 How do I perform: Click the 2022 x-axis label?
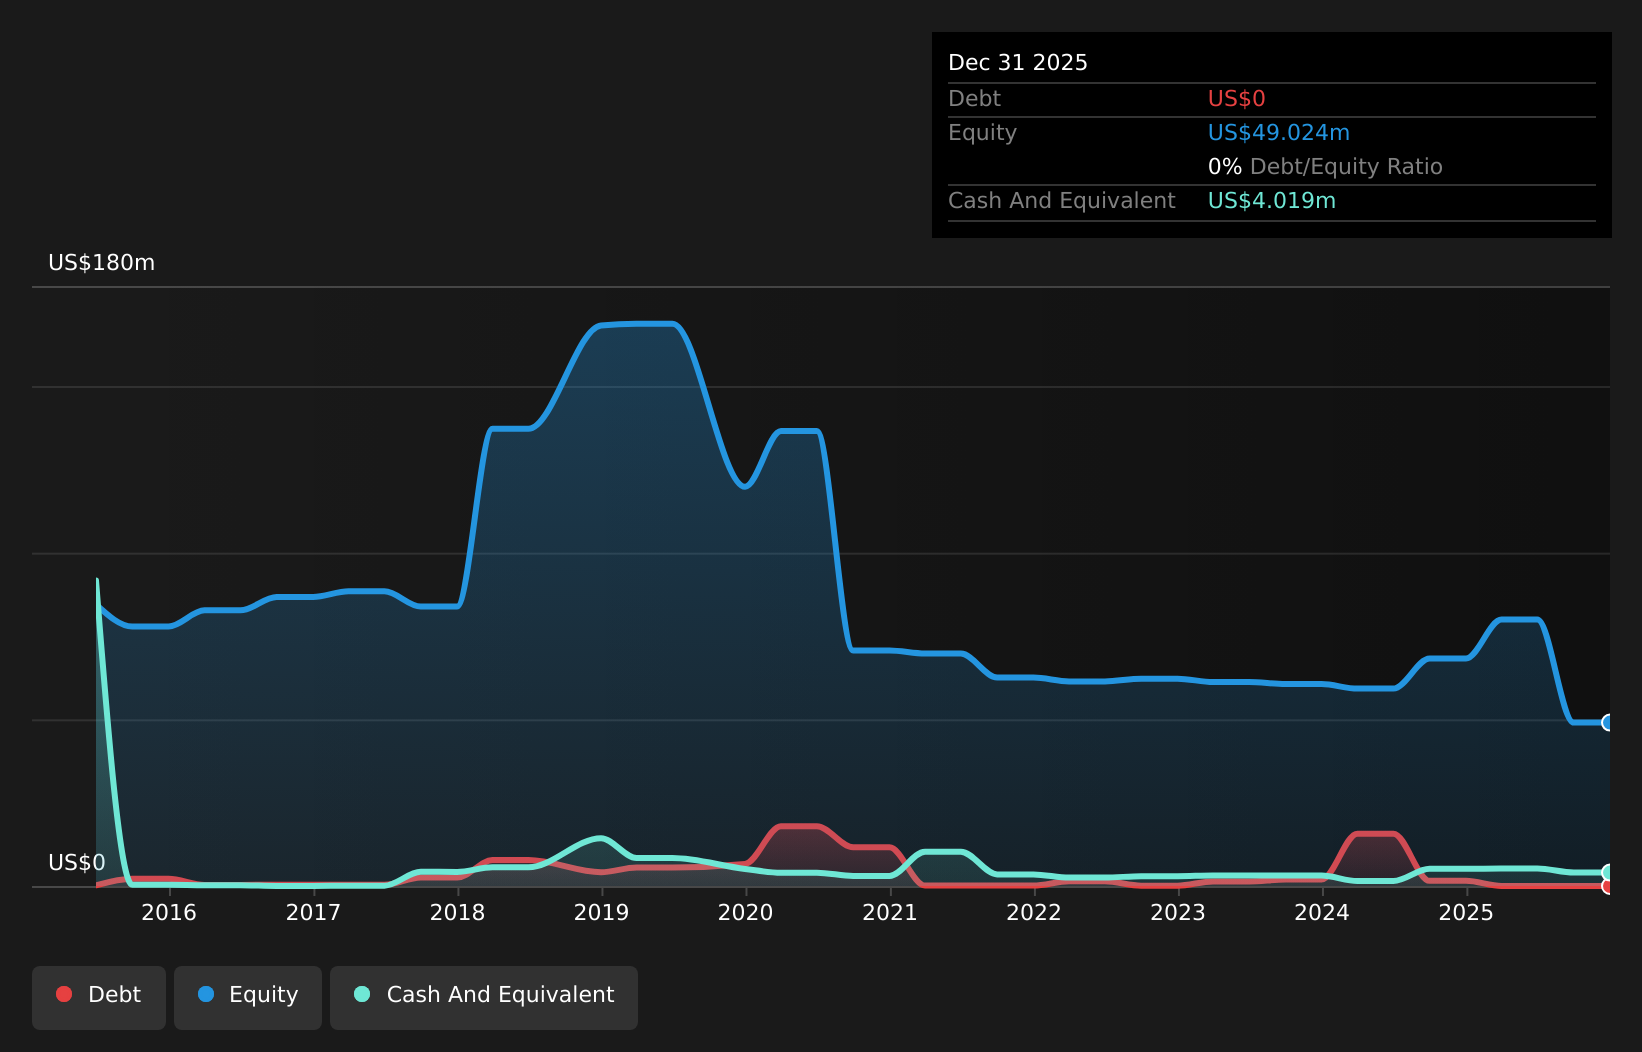coord(1033,912)
